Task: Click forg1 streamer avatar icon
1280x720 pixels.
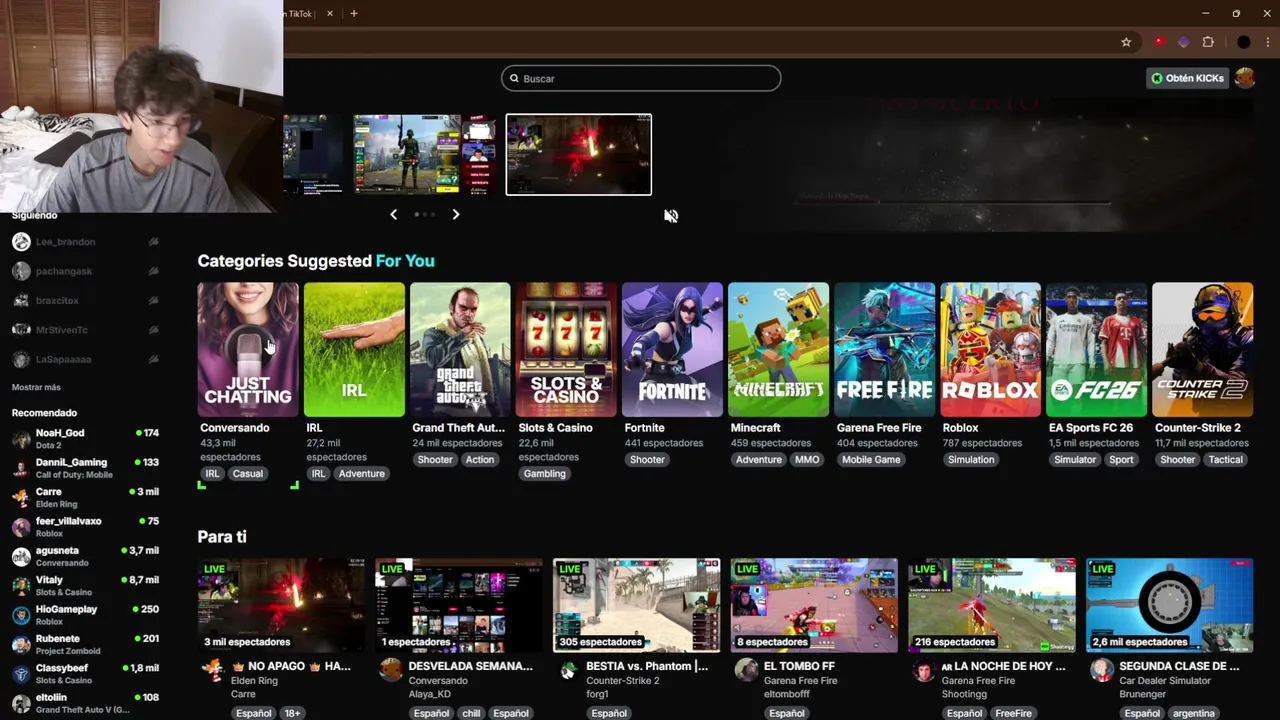Action: (x=568, y=671)
